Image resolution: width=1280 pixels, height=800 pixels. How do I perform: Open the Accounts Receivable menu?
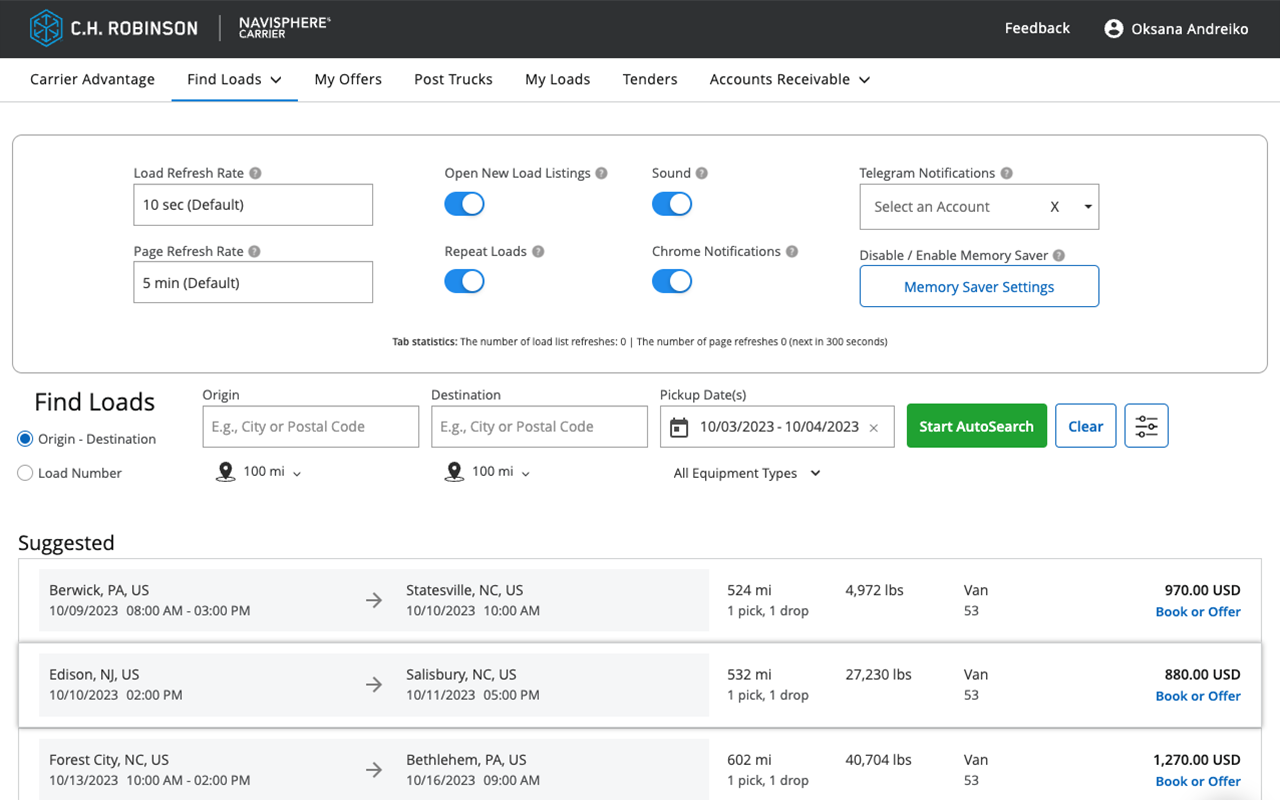pyautogui.click(x=789, y=79)
